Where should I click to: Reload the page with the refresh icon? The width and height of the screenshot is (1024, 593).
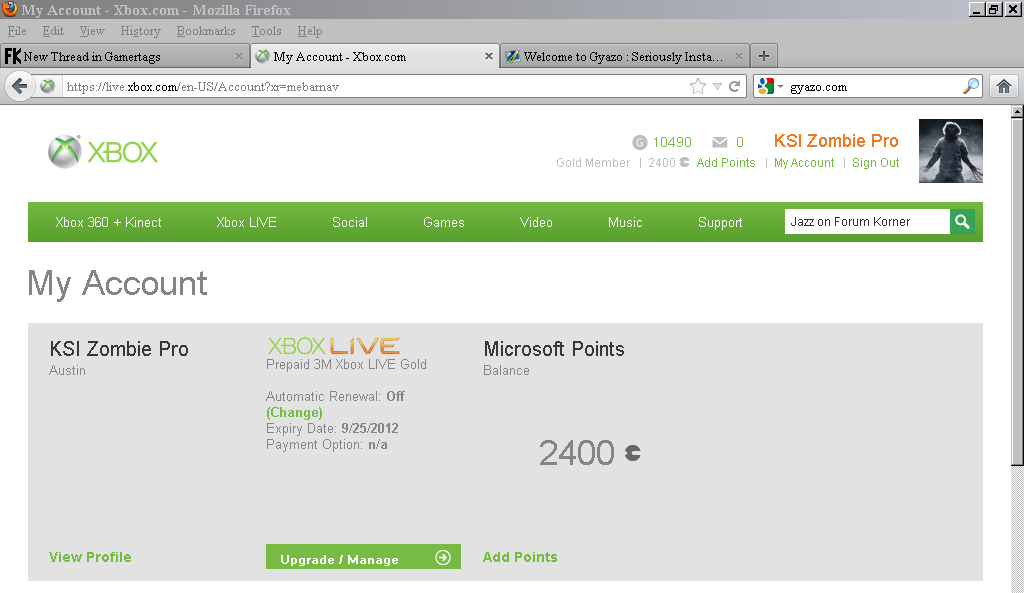734,86
